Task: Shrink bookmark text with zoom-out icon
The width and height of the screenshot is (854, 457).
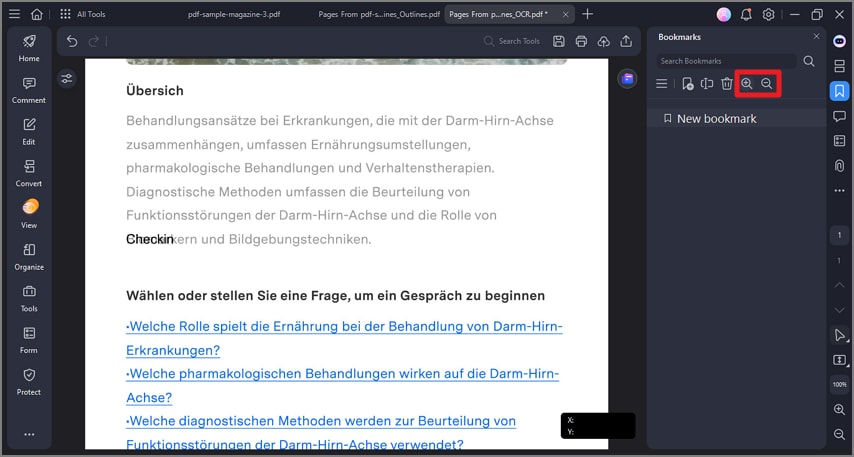Action: pos(767,84)
